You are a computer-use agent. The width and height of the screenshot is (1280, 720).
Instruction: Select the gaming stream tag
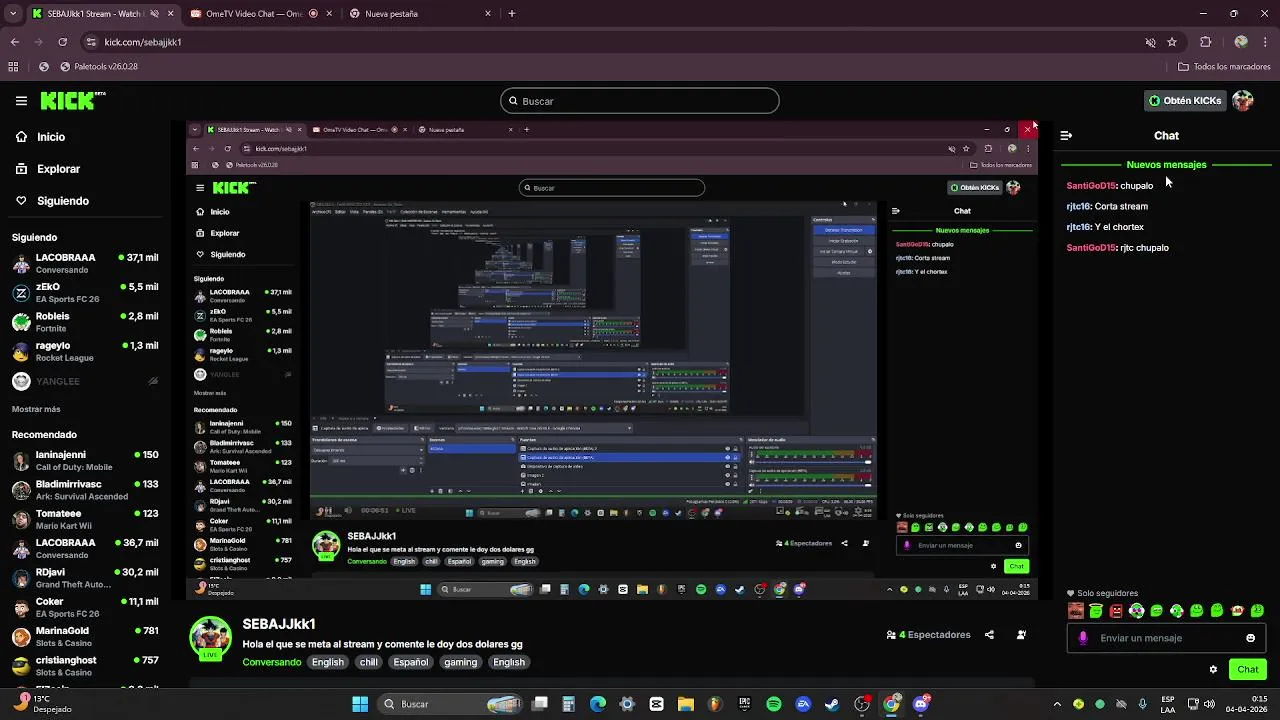click(461, 662)
